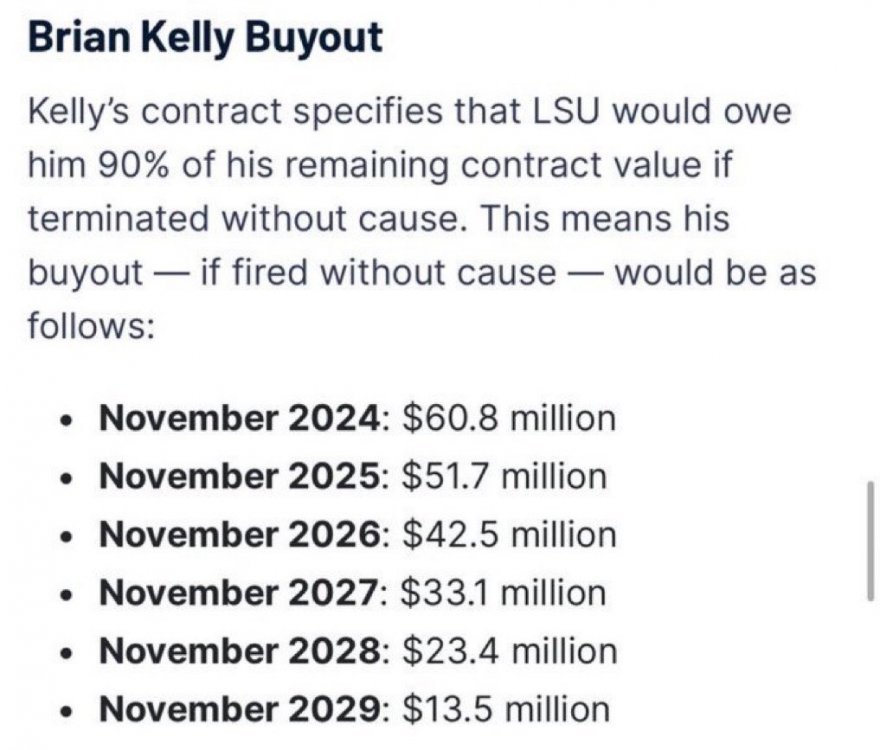The width and height of the screenshot is (880, 750).
Task: Click the "$60.8 million" amount
Action: click(x=509, y=417)
